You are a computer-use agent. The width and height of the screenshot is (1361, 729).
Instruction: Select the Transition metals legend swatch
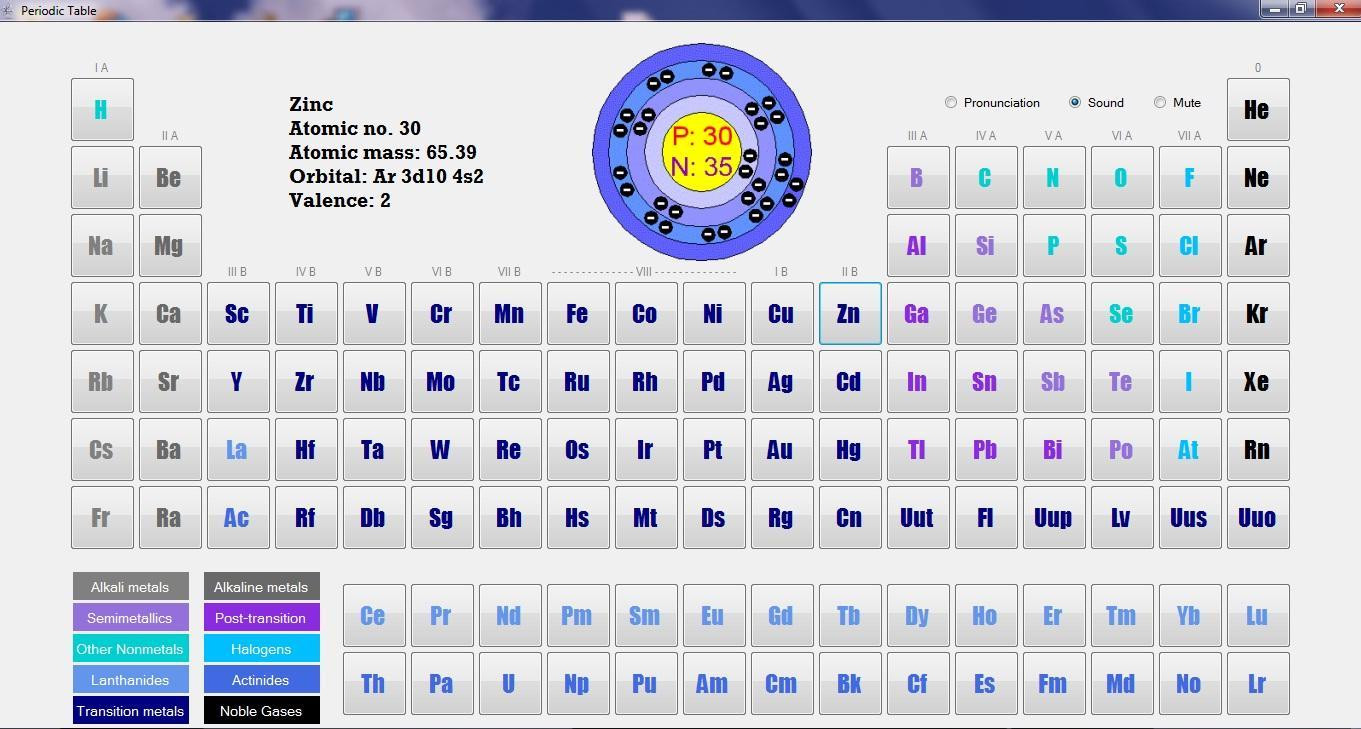click(x=130, y=711)
